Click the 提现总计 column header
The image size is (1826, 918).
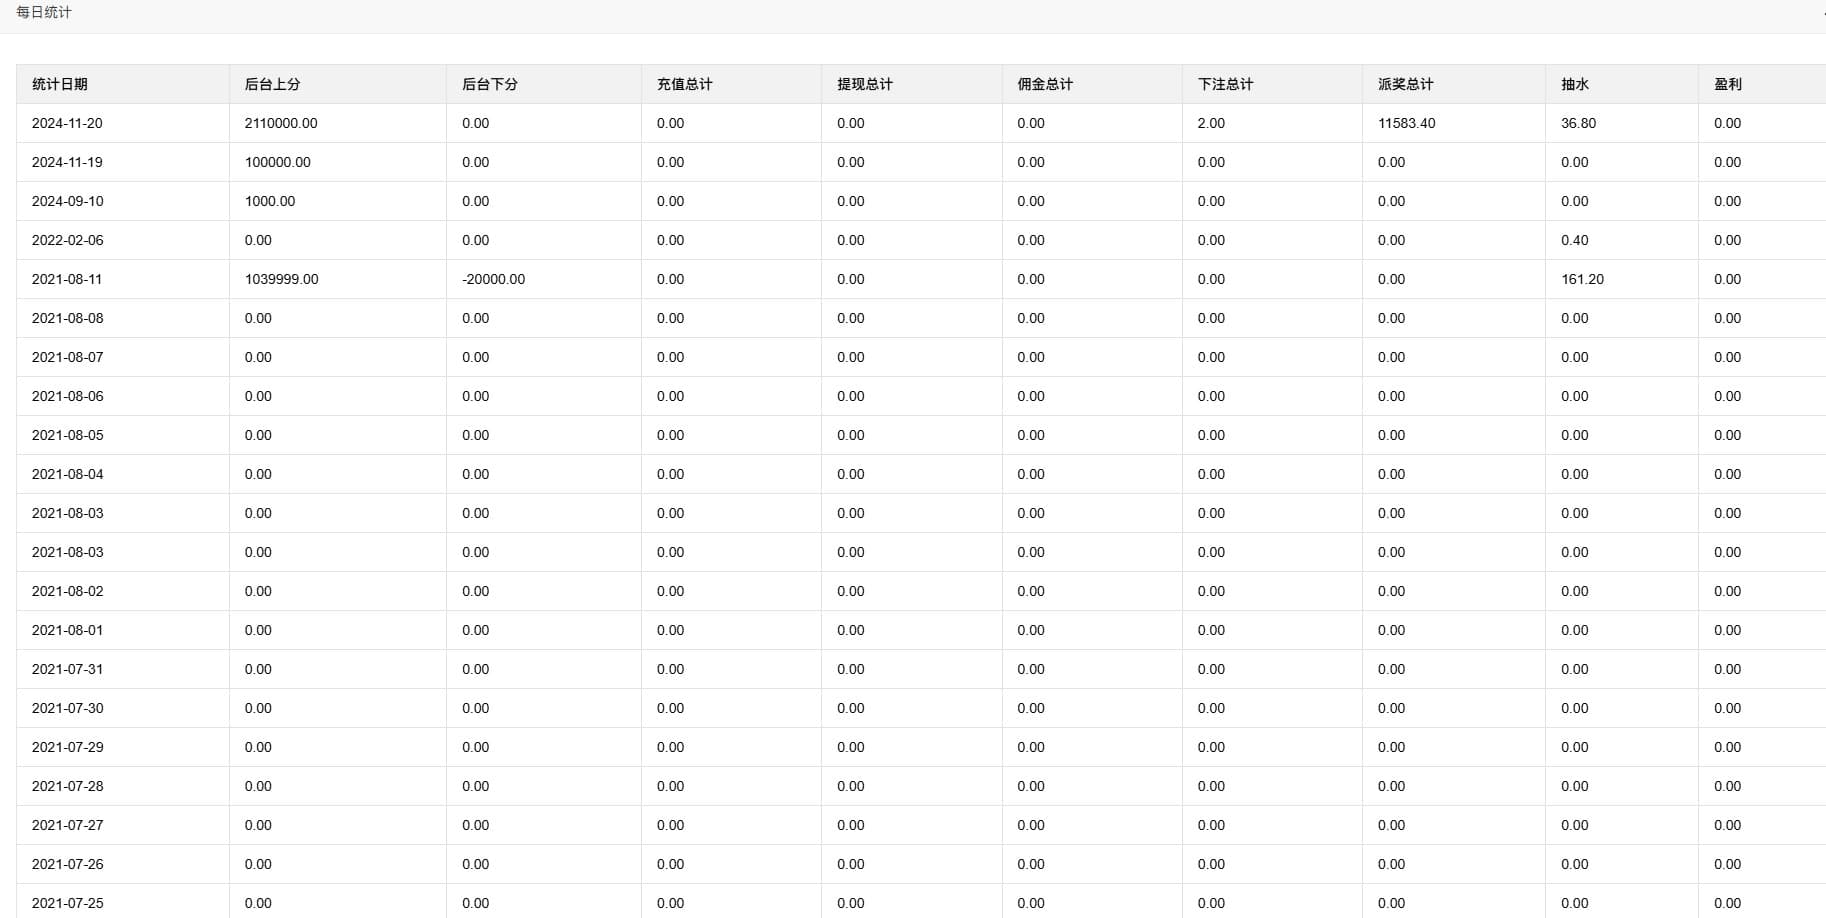[x=865, y=84]
